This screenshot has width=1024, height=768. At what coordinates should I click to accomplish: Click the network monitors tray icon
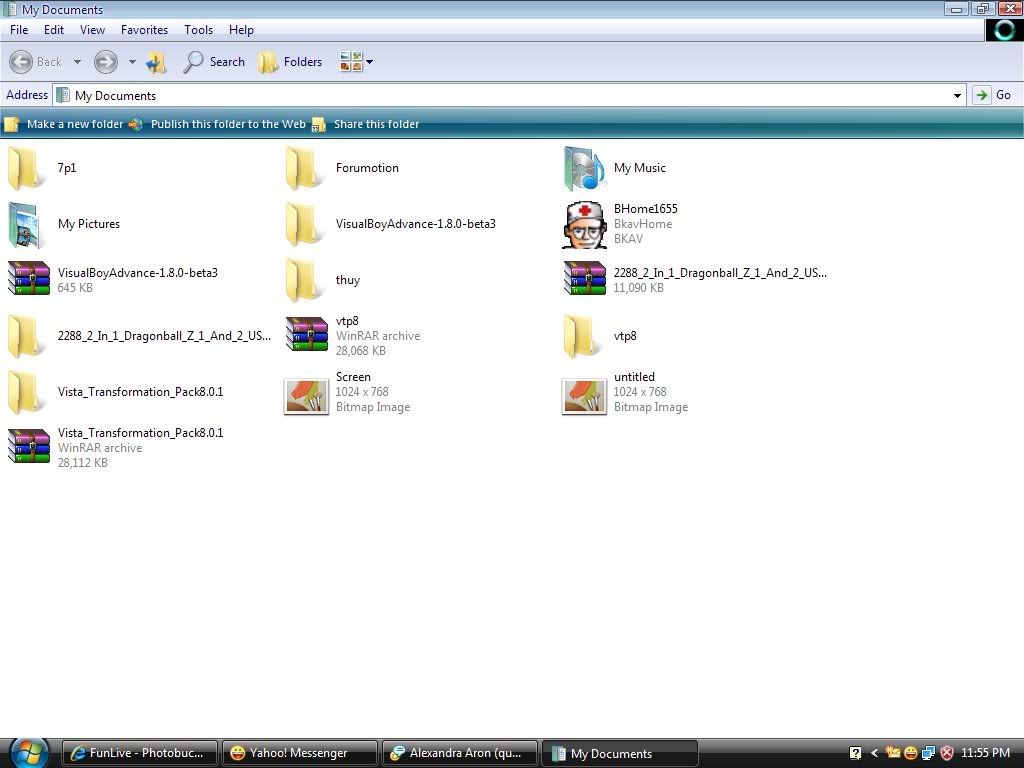coord(928,753)
